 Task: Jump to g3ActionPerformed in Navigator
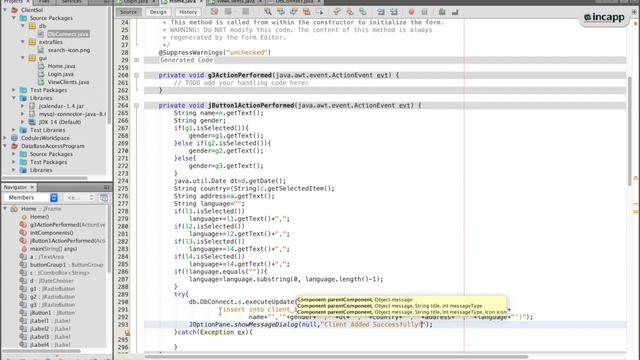pyautogui.click(x=67, y=225)
